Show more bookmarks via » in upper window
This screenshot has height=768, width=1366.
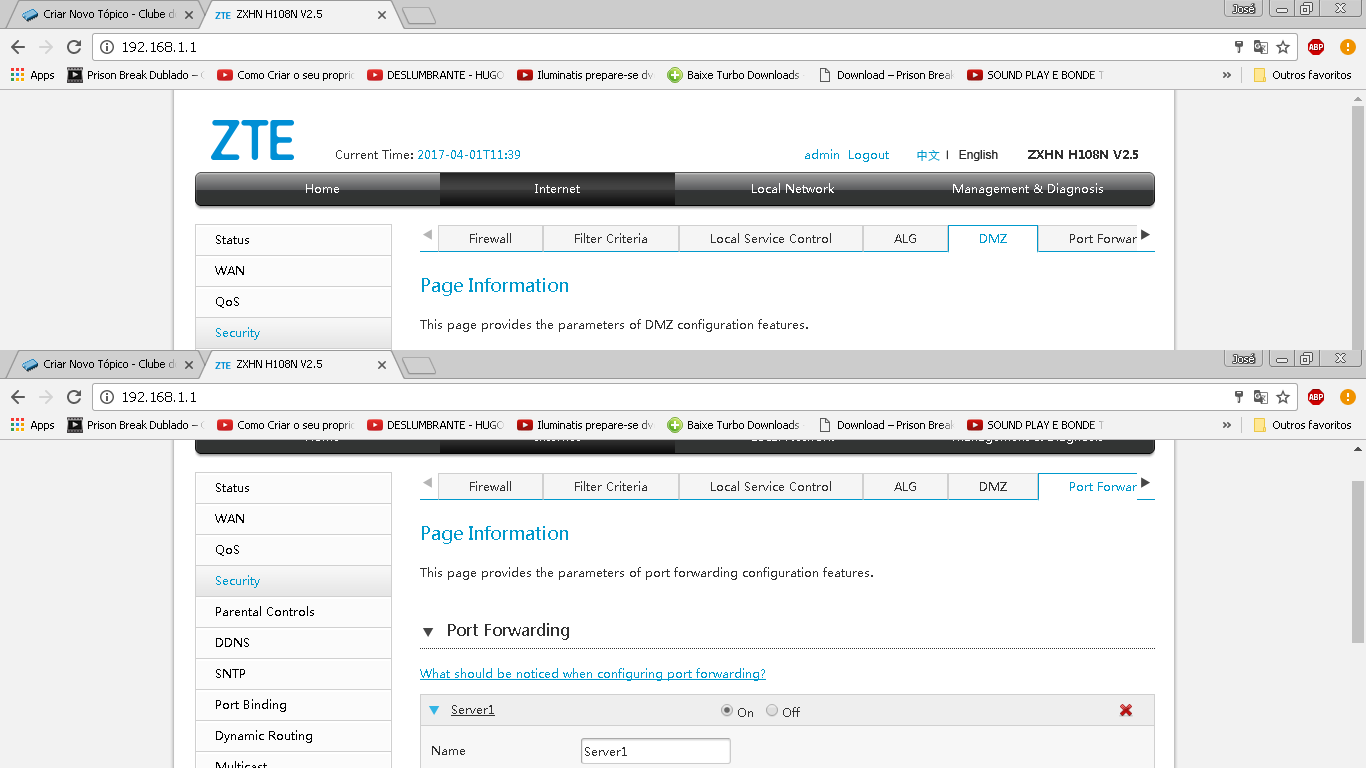pyautogui.click(x=1227, y=75)
